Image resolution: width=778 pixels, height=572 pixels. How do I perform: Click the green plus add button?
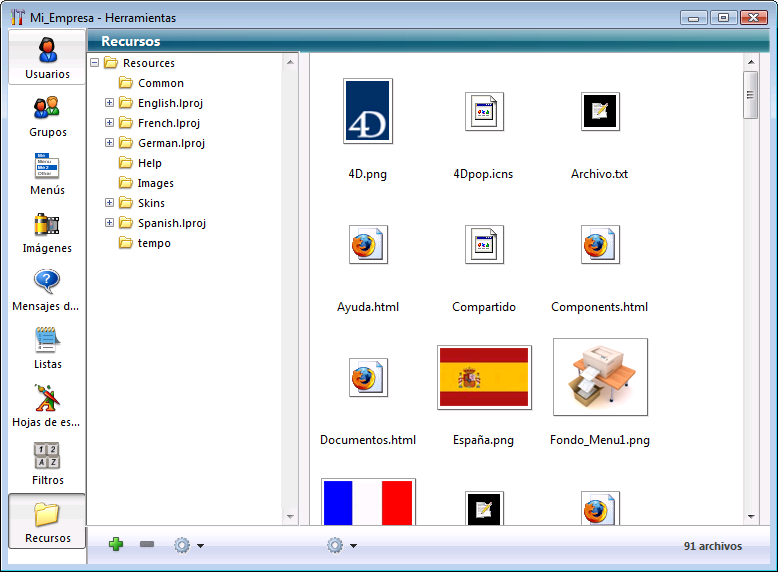point(116,545)
